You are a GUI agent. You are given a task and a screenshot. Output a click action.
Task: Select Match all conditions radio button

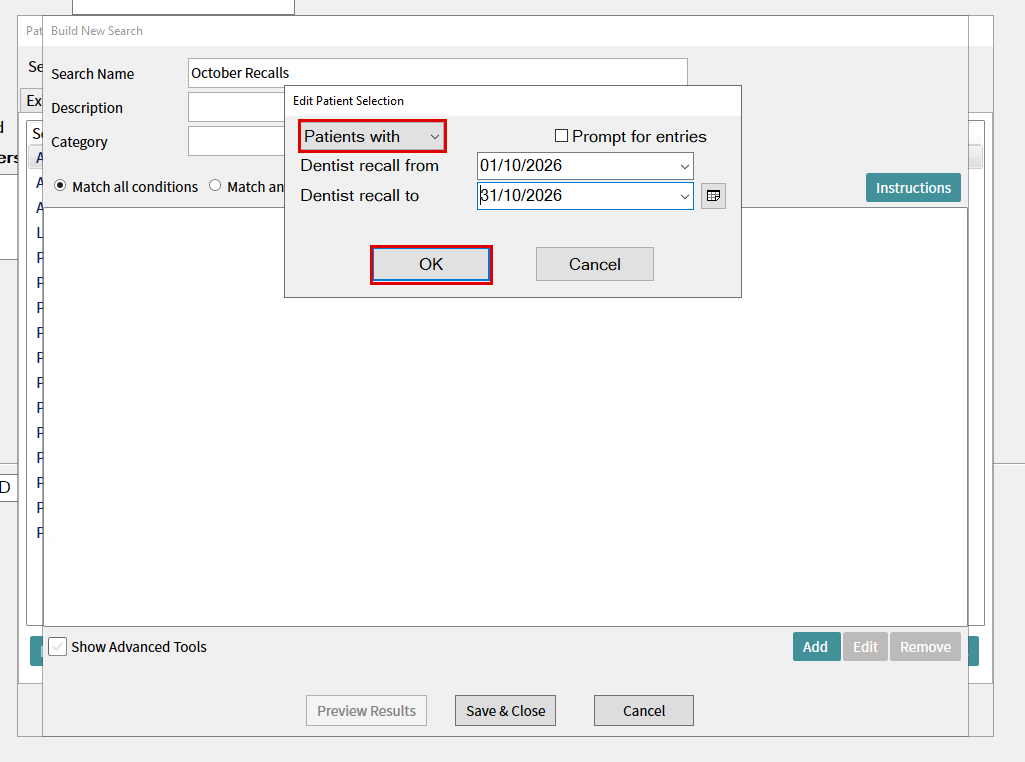coord(60,186)
